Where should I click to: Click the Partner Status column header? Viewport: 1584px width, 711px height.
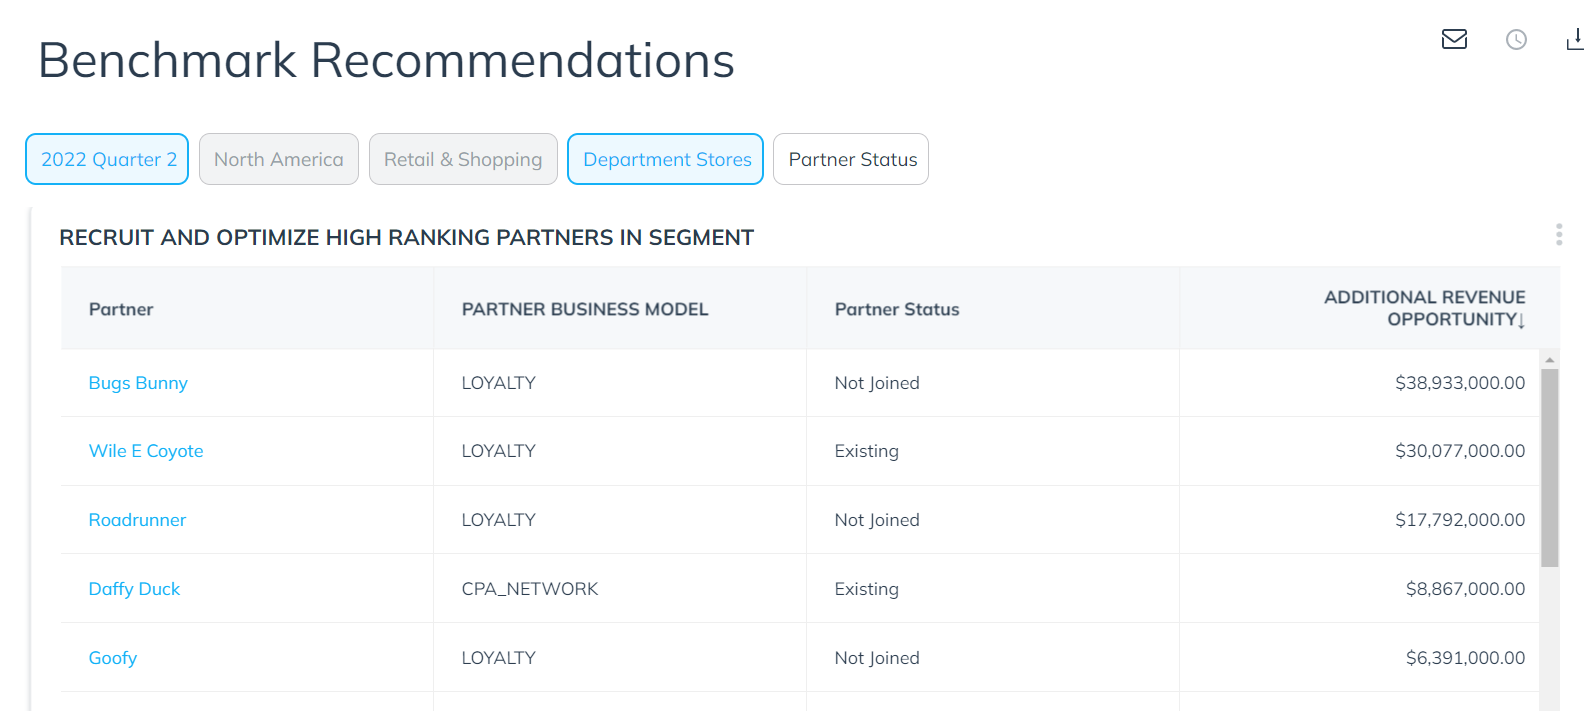[897, 309]
